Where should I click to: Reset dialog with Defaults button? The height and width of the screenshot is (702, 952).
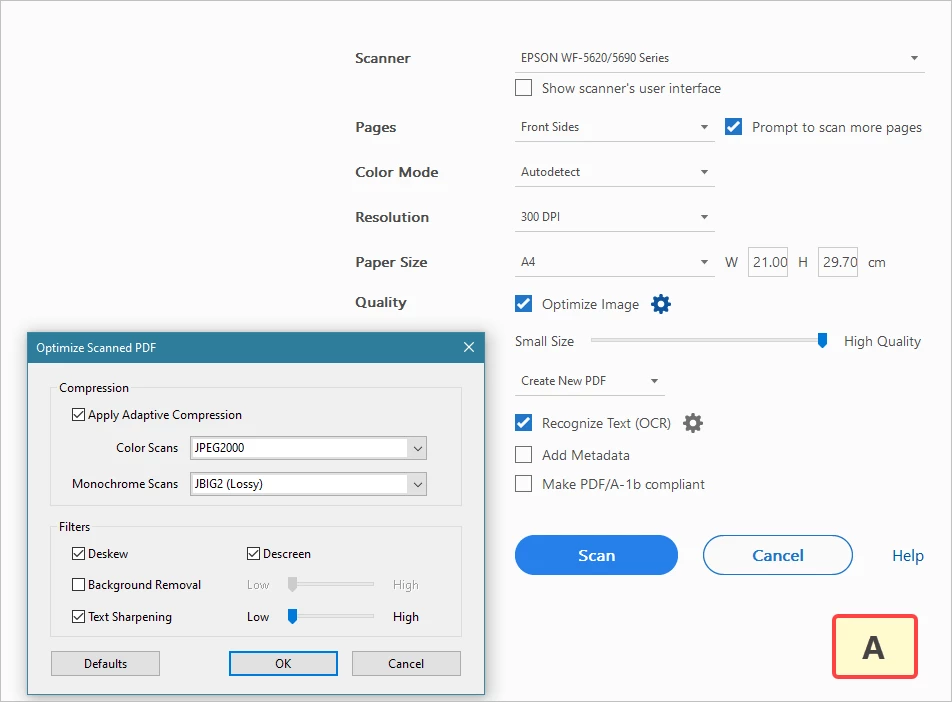coord(106,664)
